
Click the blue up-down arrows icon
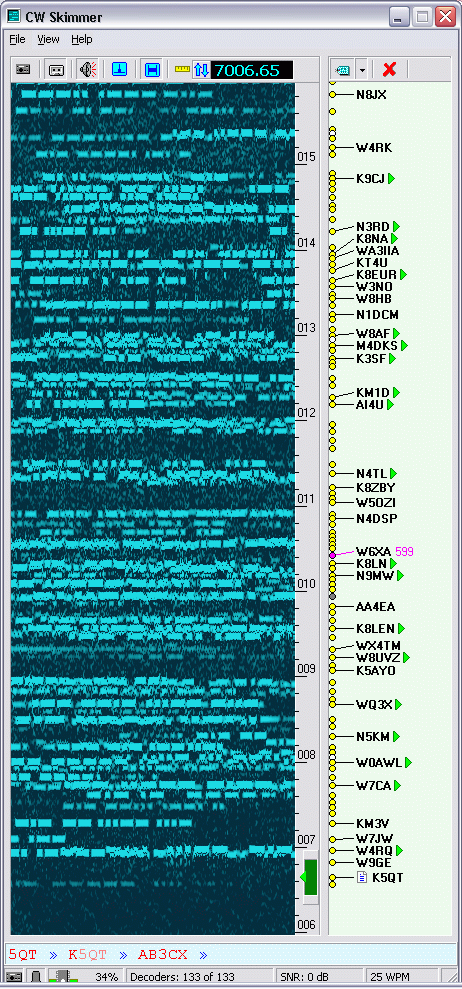201,69
